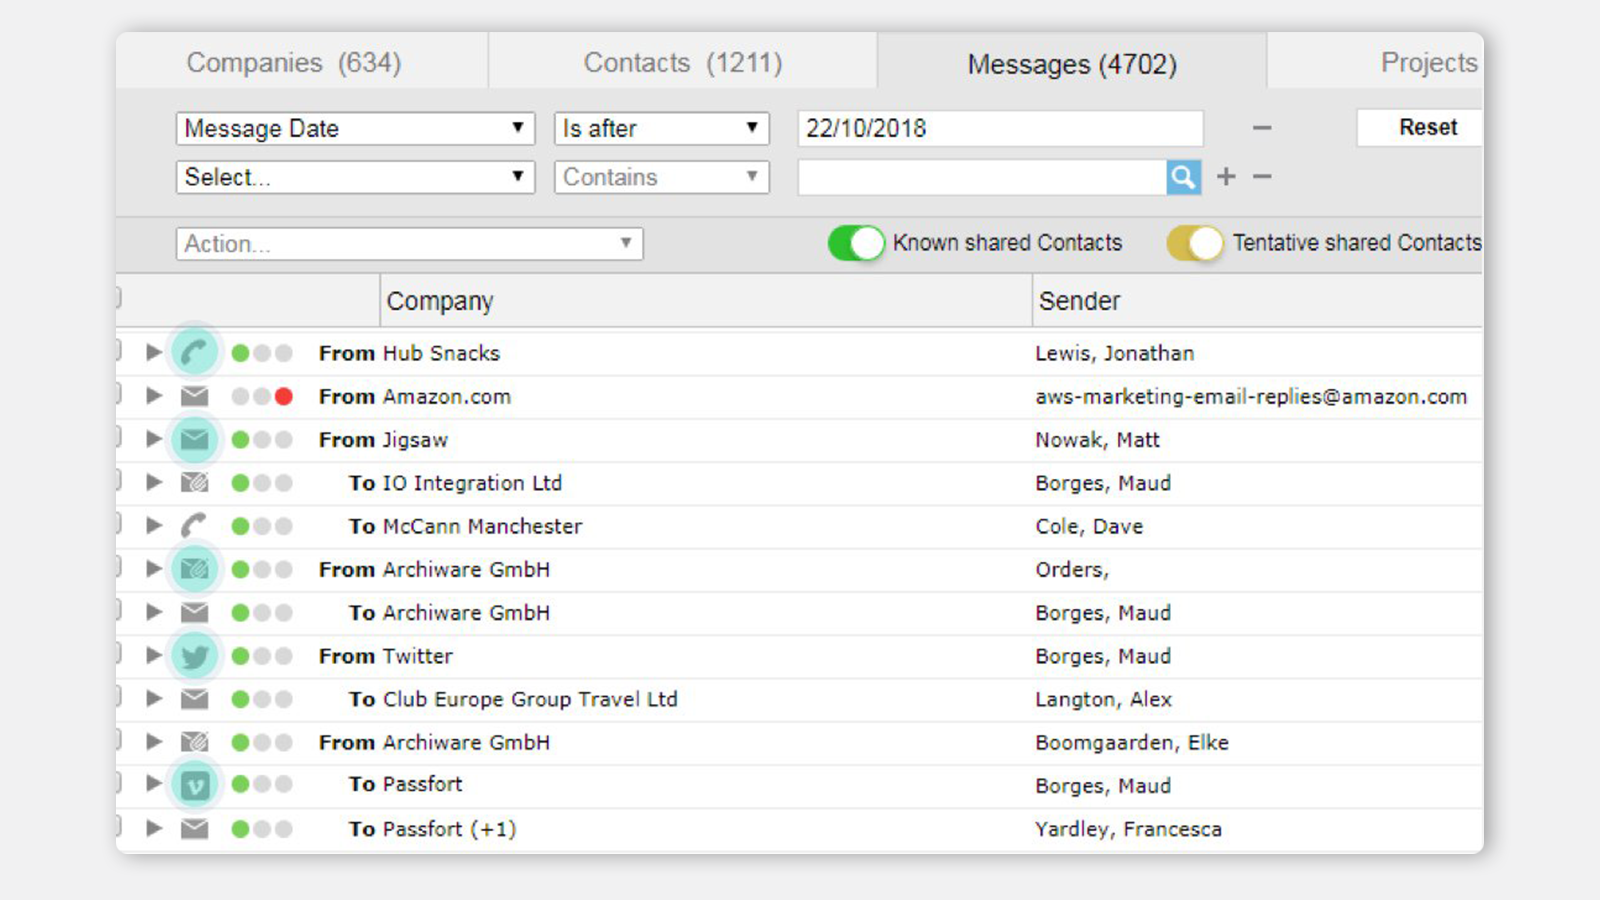Click the email envelope icon on Amazon.com row
This screenshot has height=900, width=1600.
tap(196, 396)
